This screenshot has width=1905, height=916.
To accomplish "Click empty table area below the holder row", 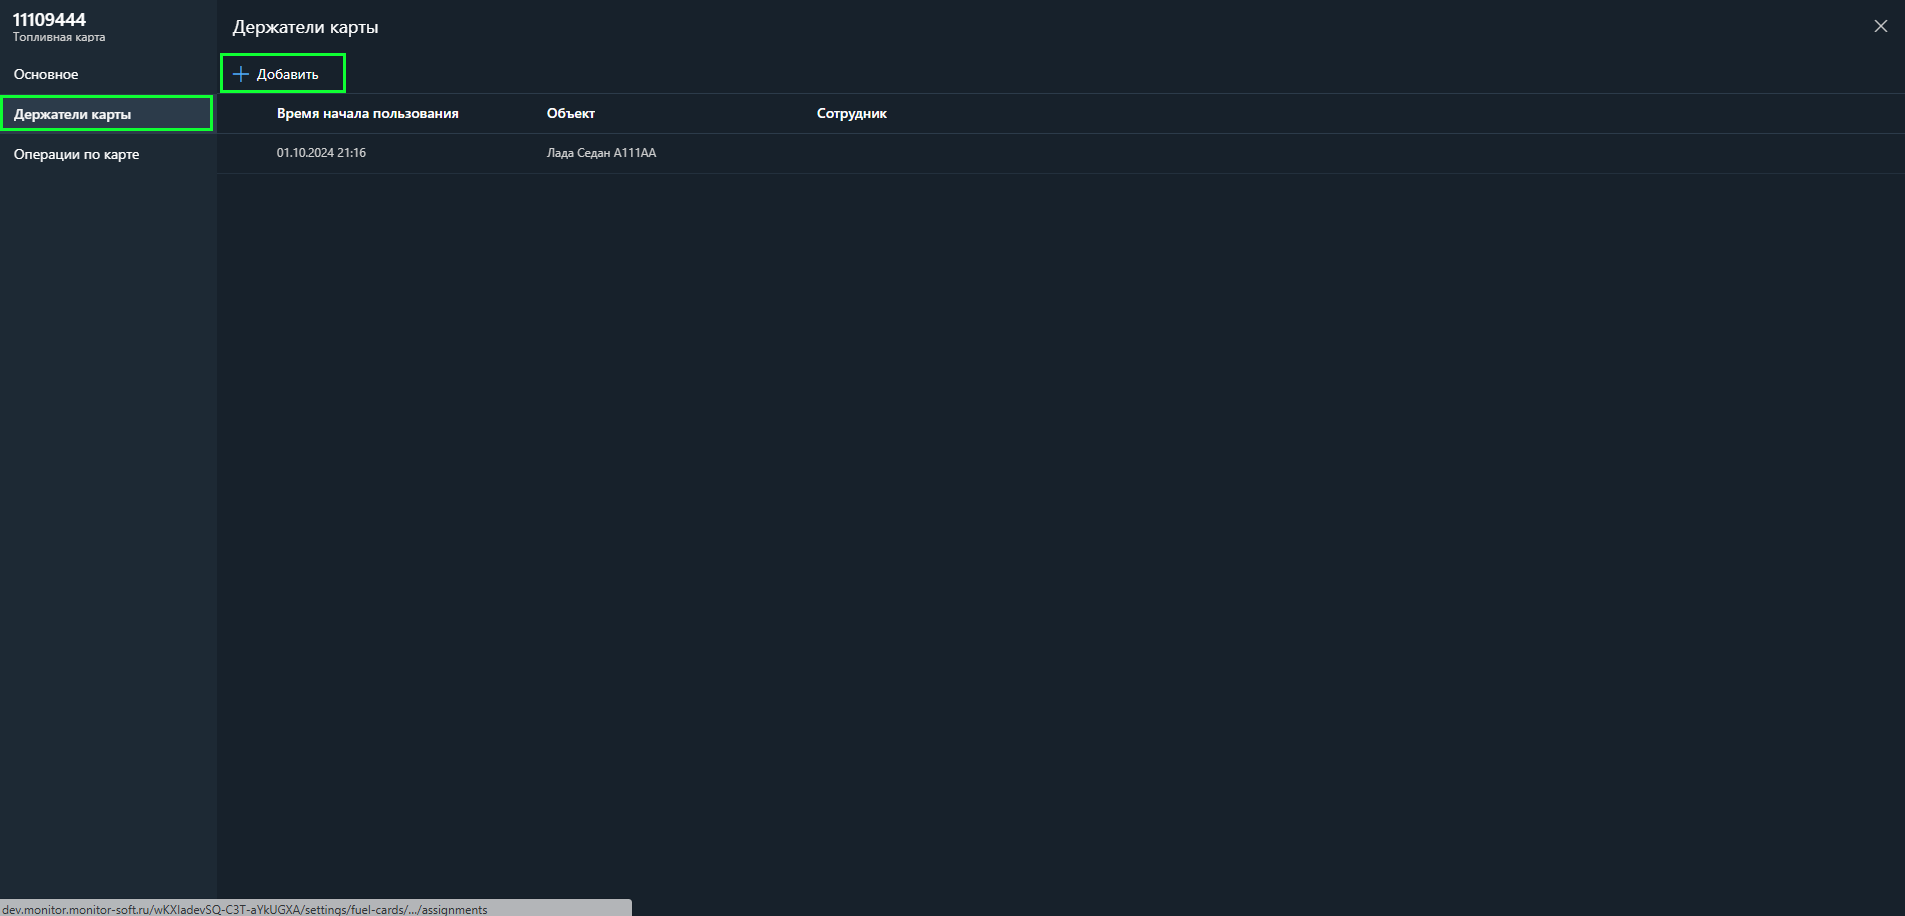I will click(x=1000, y=500).
